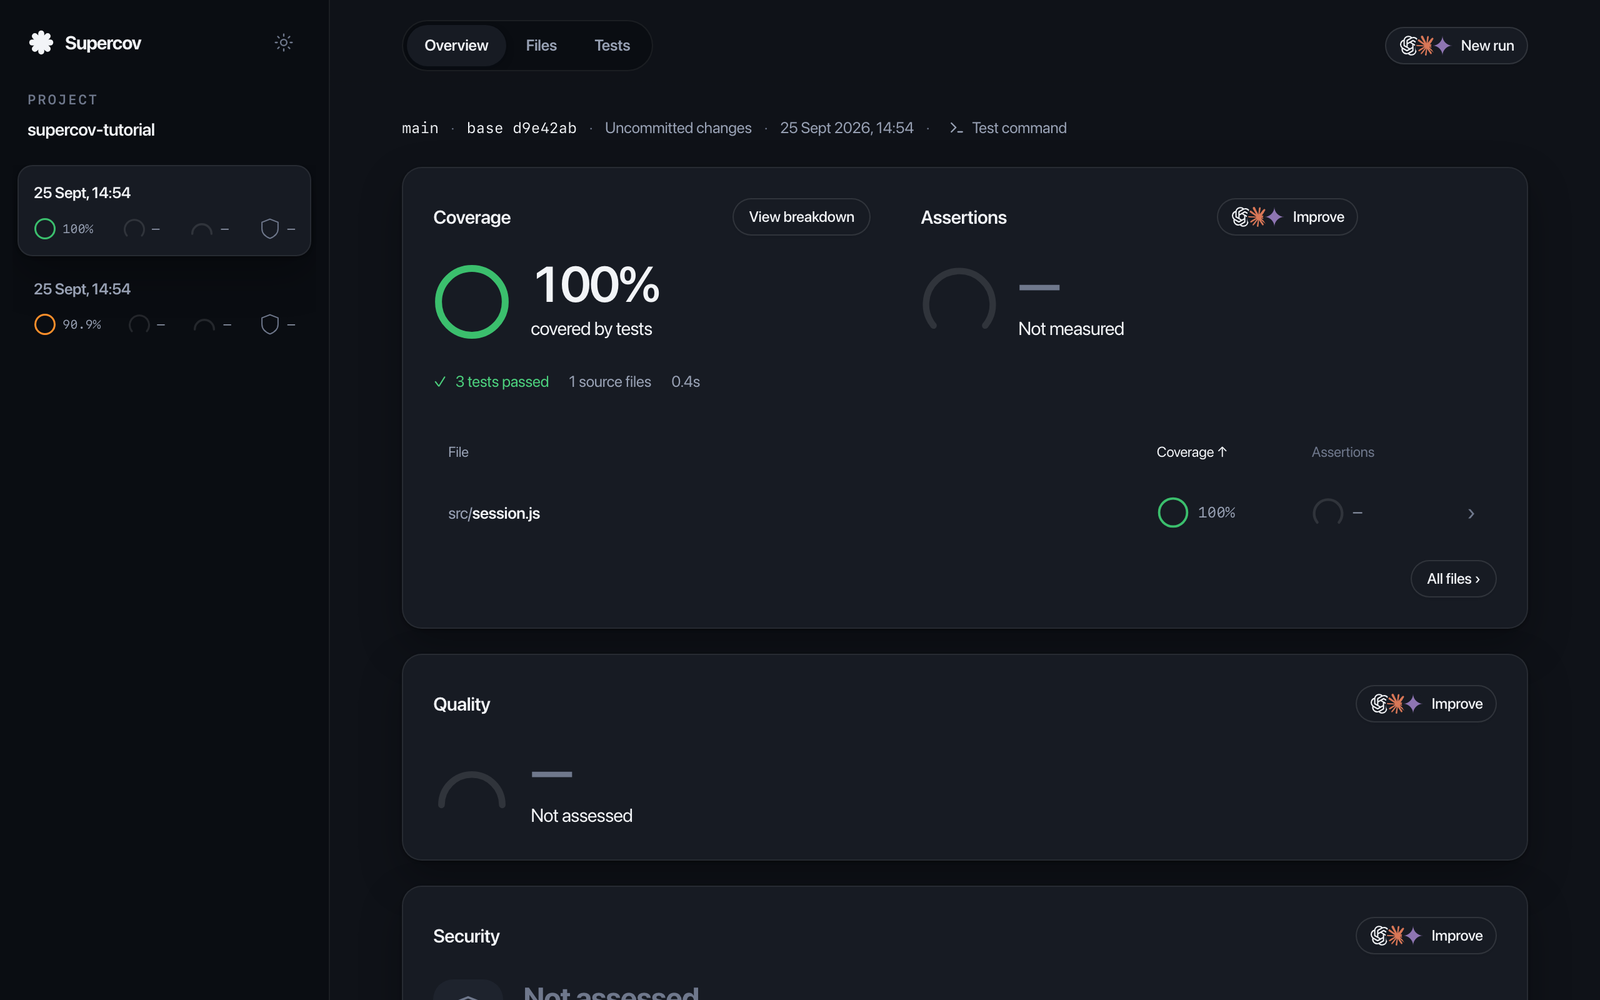1600x1000 pixels.
Task: Click the Supercov flower logo icon
Action: point(41,42)
